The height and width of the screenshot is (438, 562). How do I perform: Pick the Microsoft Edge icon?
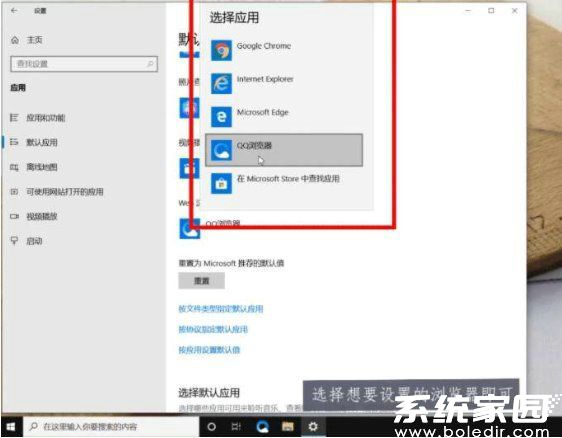click(x=221, y=117)
